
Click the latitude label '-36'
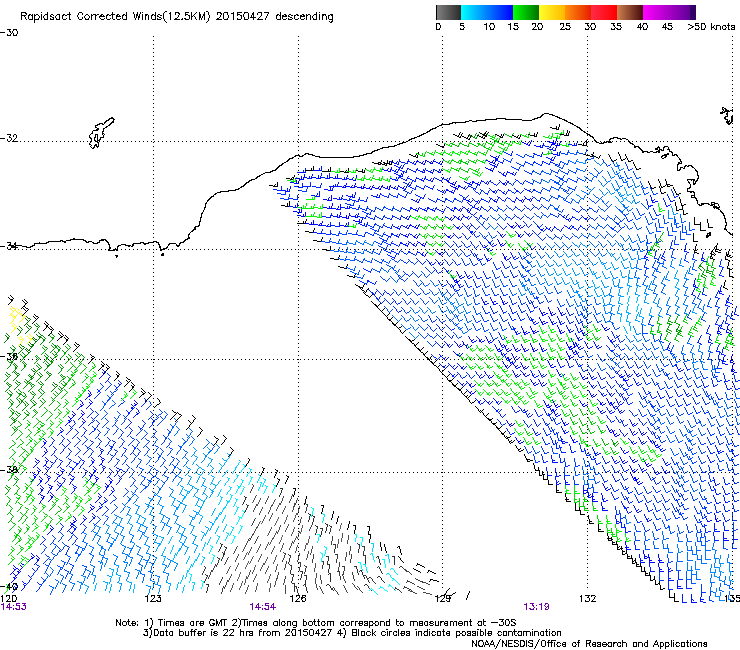[x=9, y=356]
